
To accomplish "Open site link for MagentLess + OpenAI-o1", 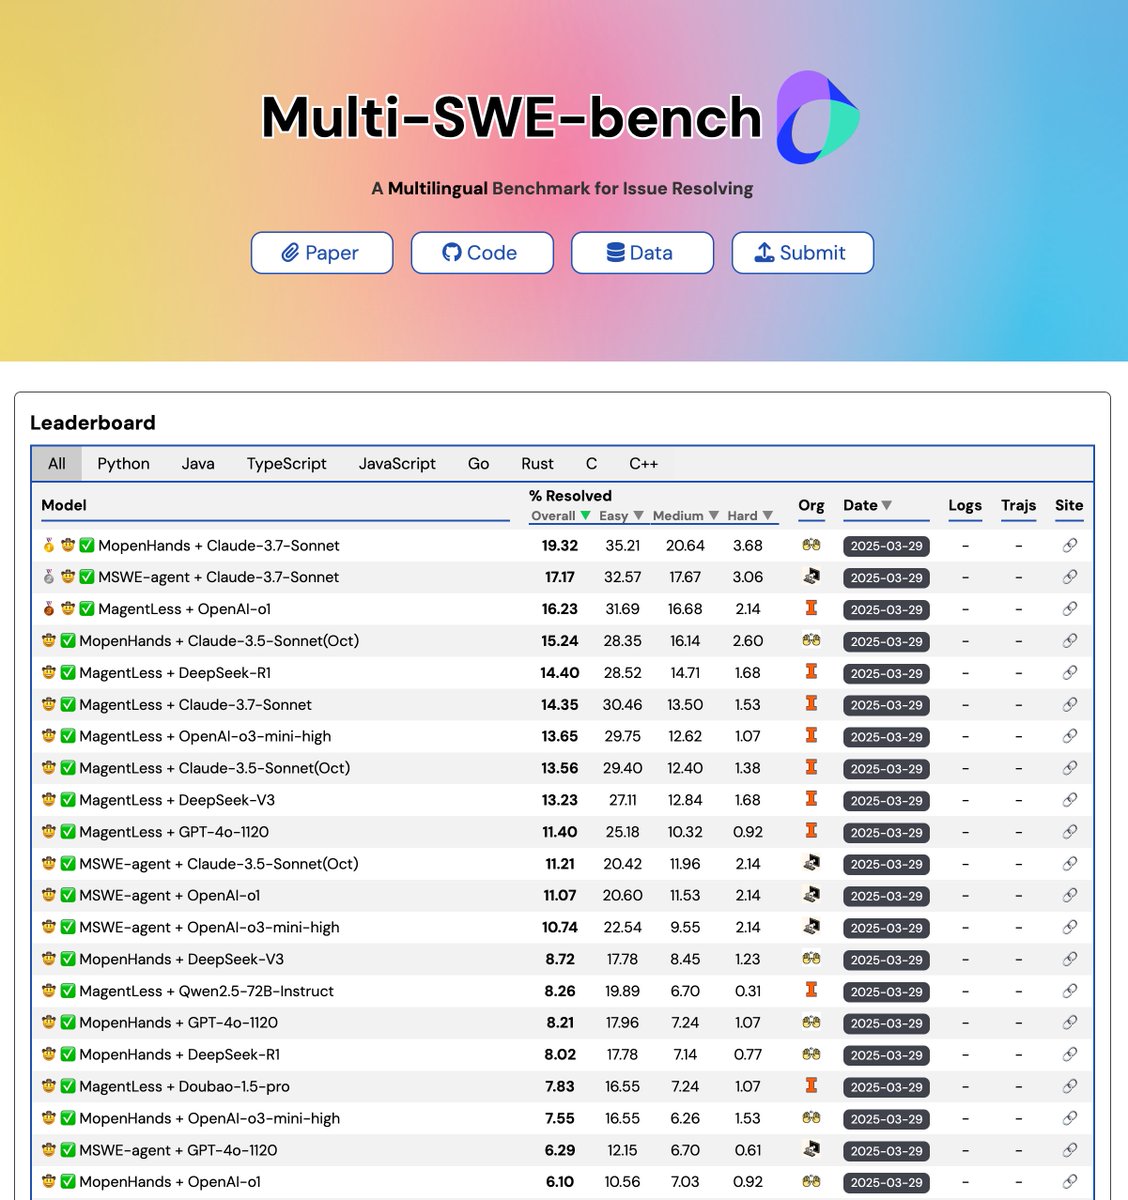I will point(1070,609).
